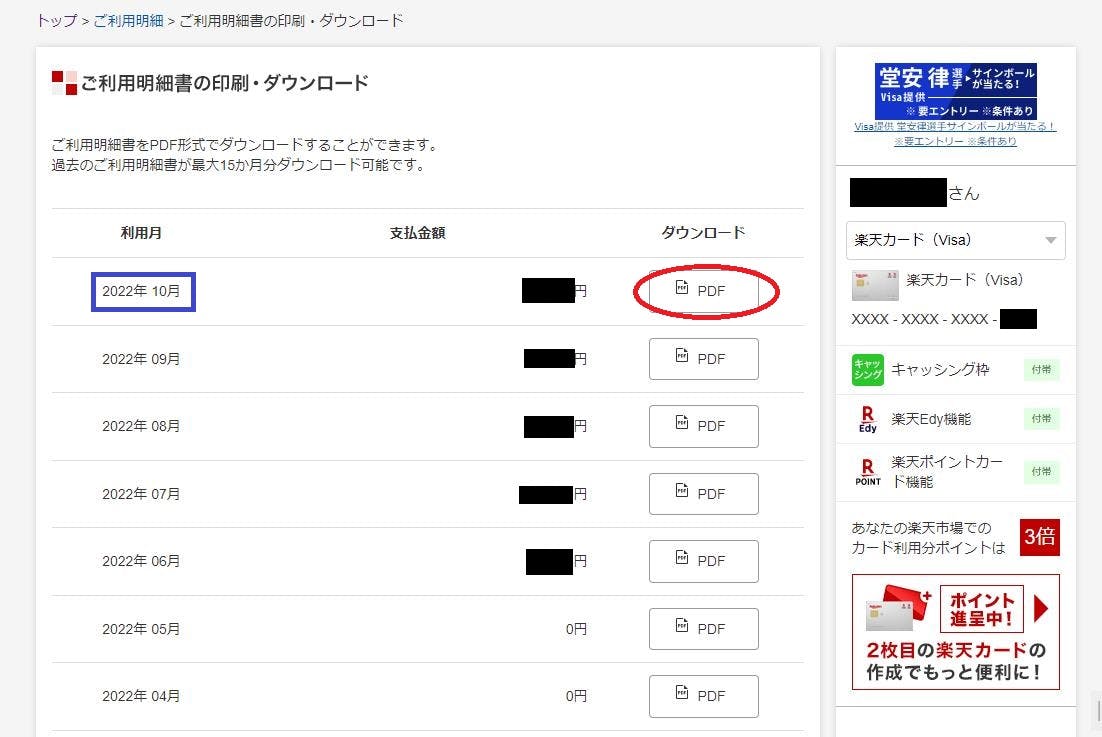Click the page heading ご利用明細書の印刷・ダウンロード

224,83
